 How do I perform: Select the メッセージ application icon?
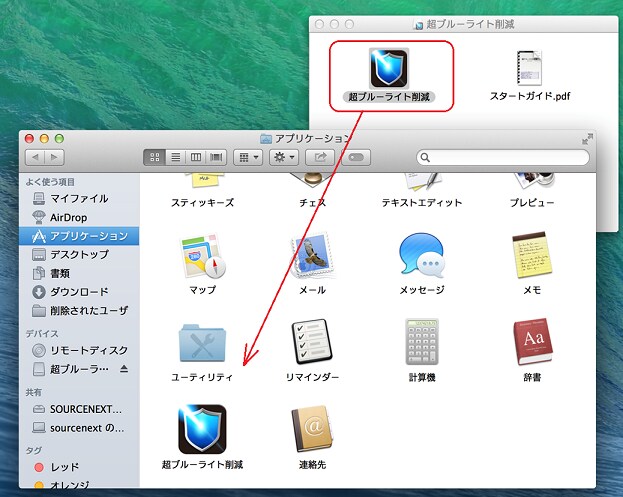(422, 255)
